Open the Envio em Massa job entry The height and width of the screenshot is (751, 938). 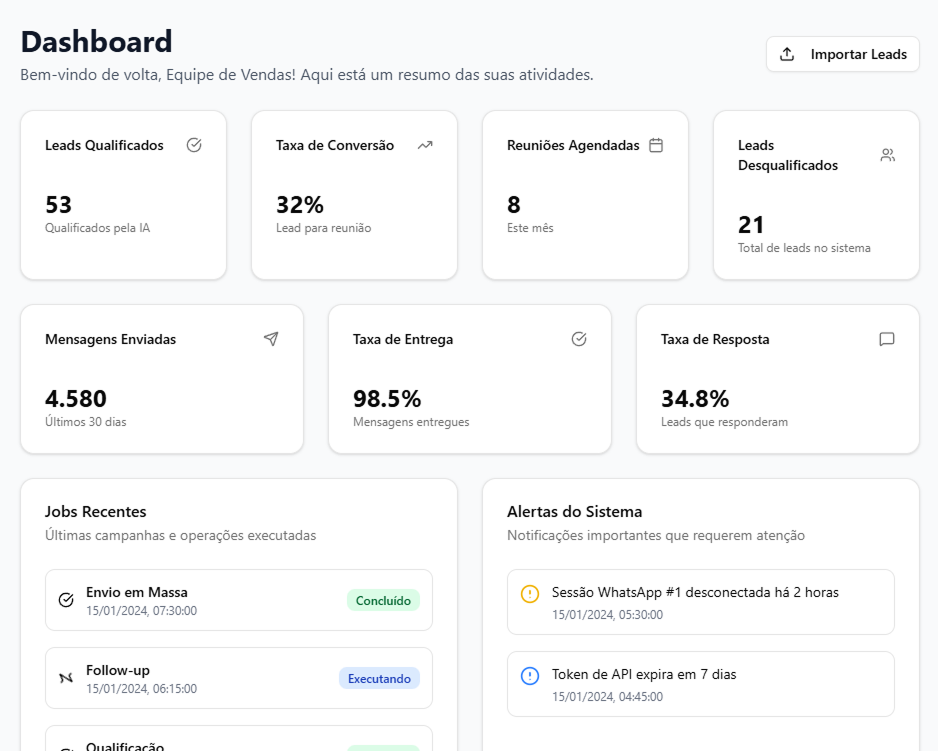point(200,600)
